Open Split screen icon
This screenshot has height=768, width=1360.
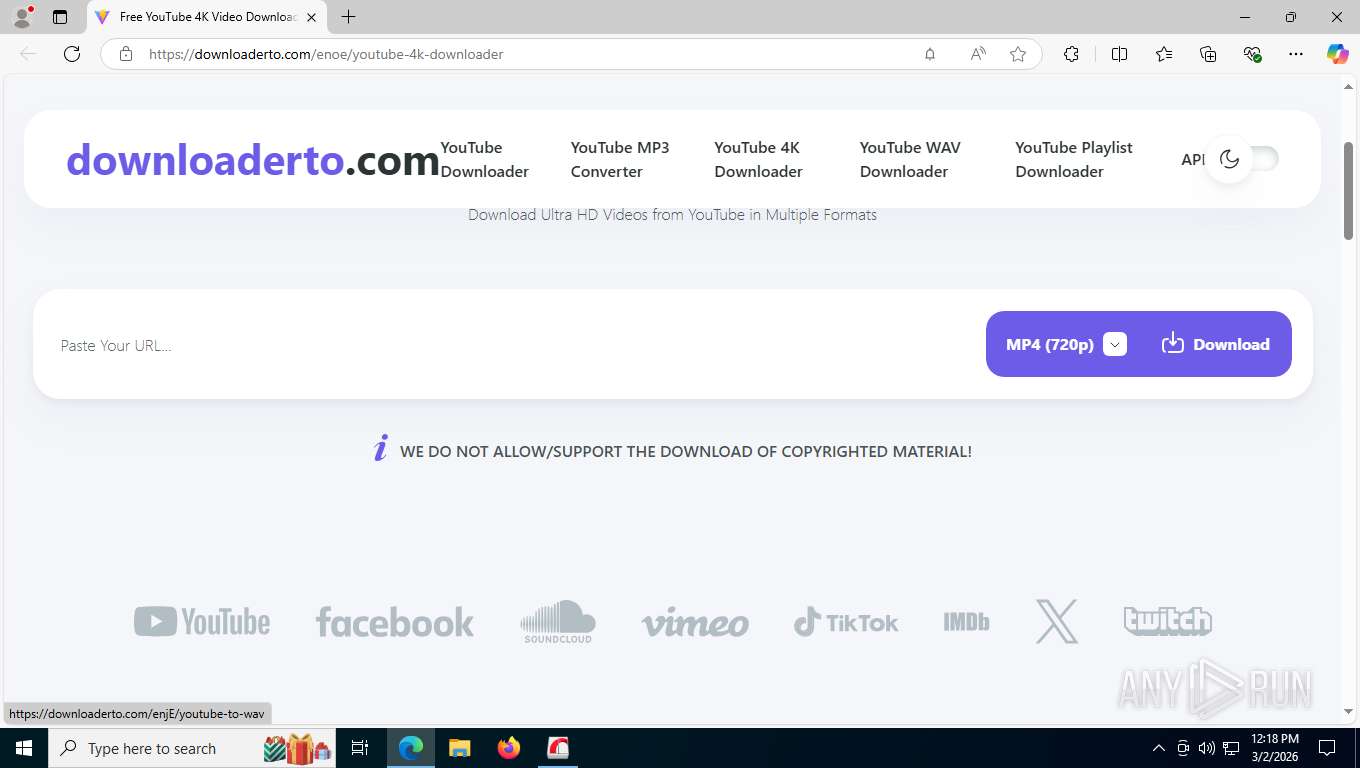coord(1120,54)
